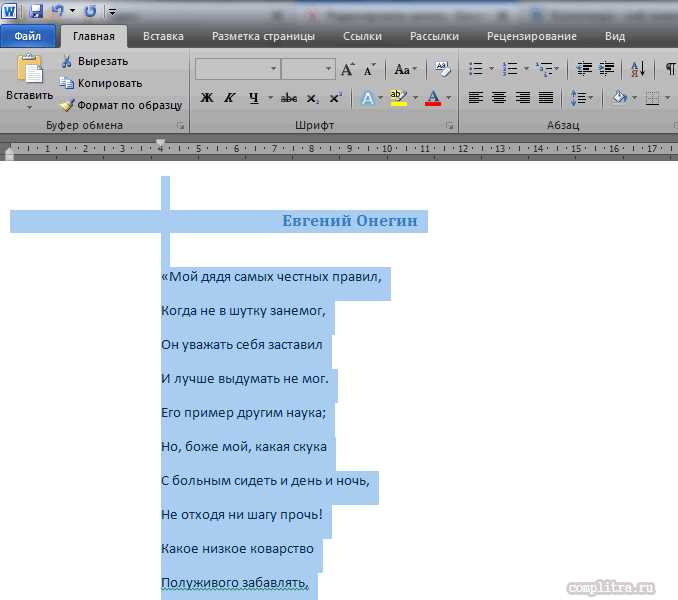Open the Шрифт dialog launcher
The width and height of the screenshot is (678, 600).
click(x=450, y=125)
